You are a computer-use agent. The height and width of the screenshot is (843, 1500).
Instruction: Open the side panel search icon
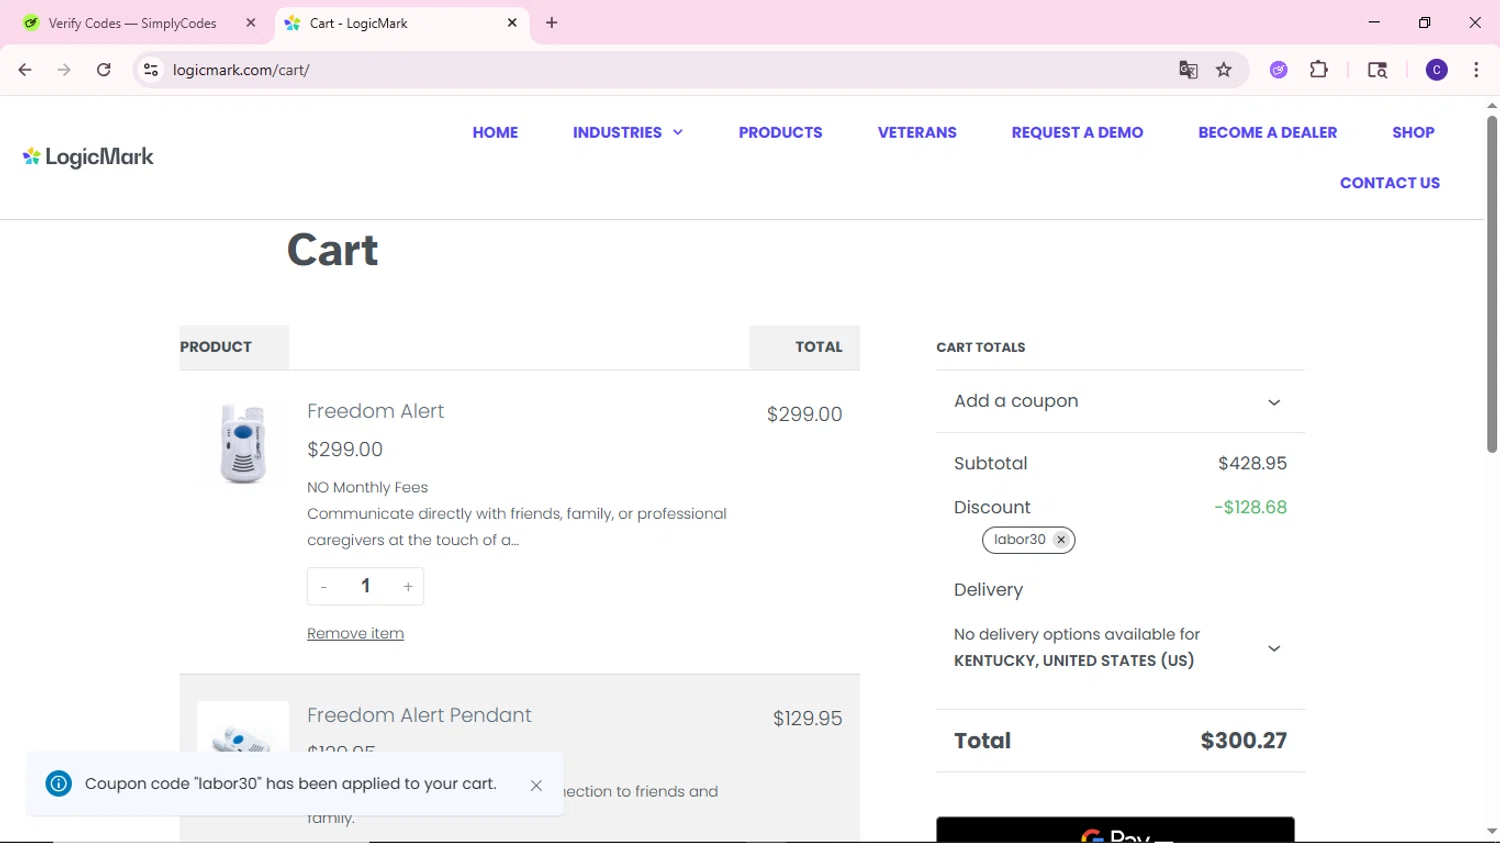[1377, 70]
